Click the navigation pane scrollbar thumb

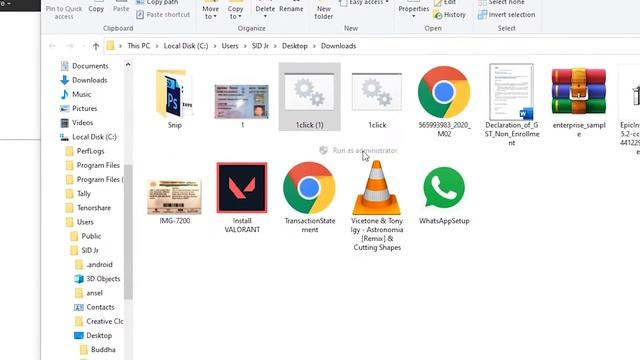[x=128, y=231]
